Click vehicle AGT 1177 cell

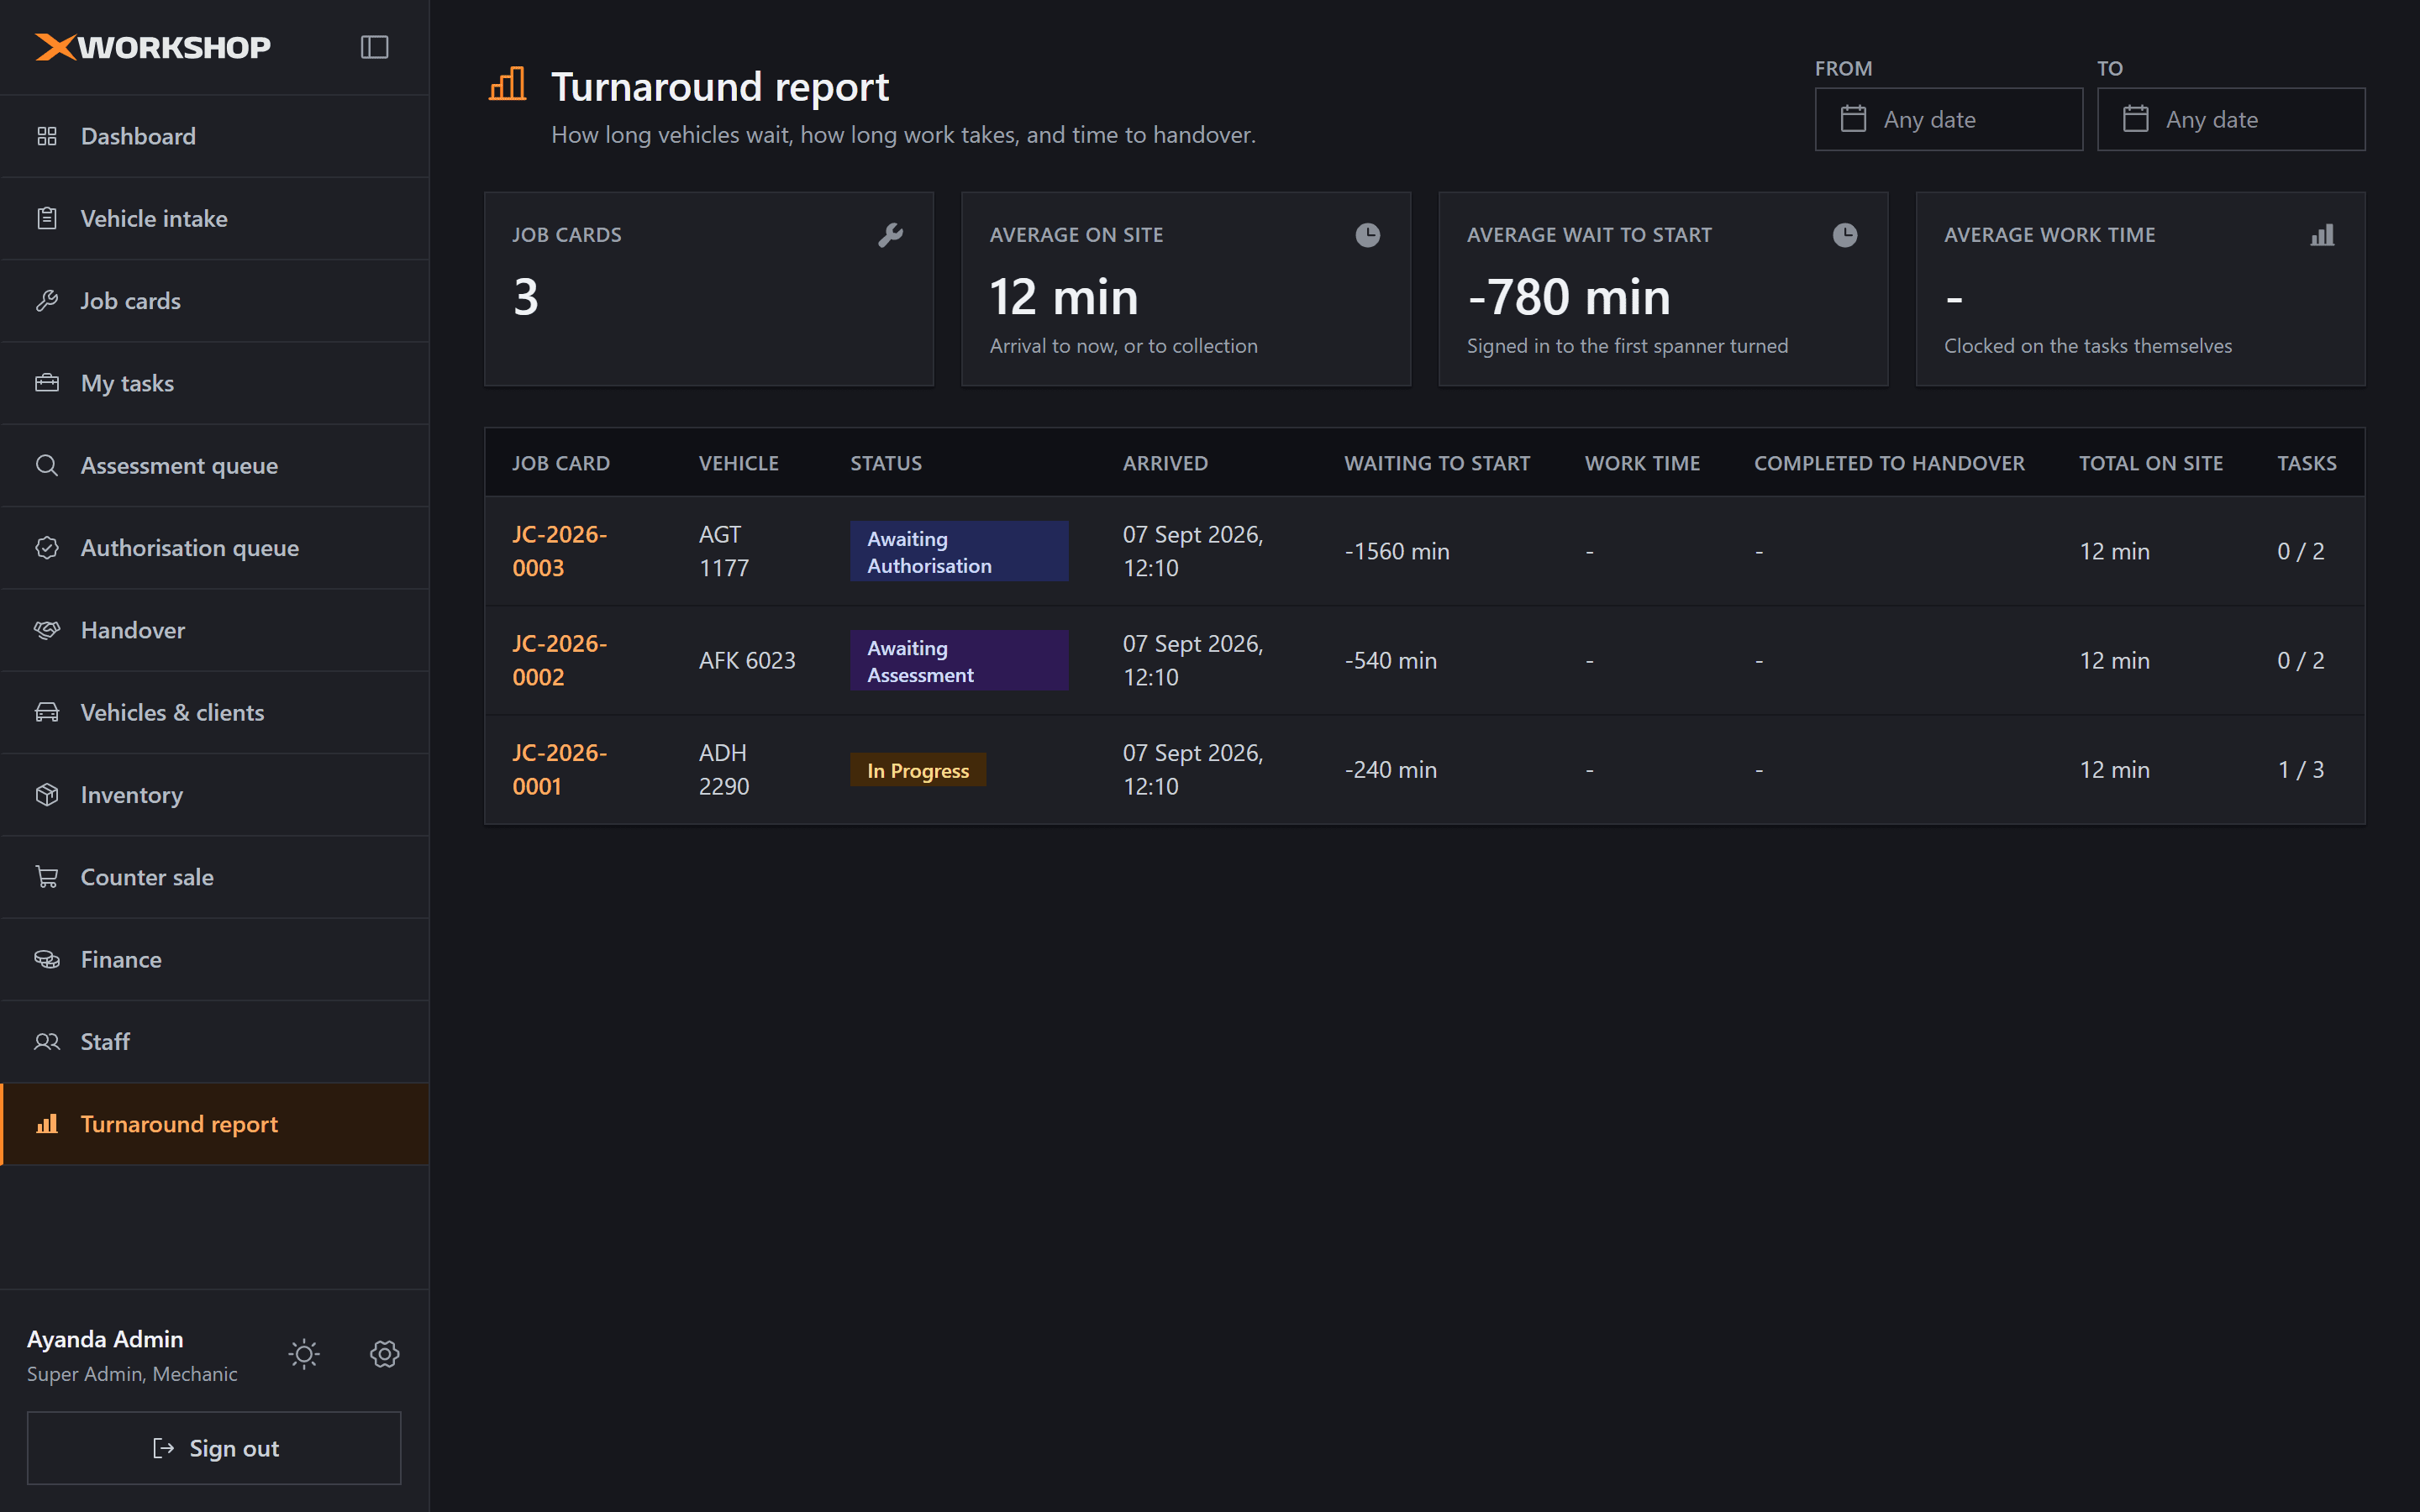tap(724, 551)
